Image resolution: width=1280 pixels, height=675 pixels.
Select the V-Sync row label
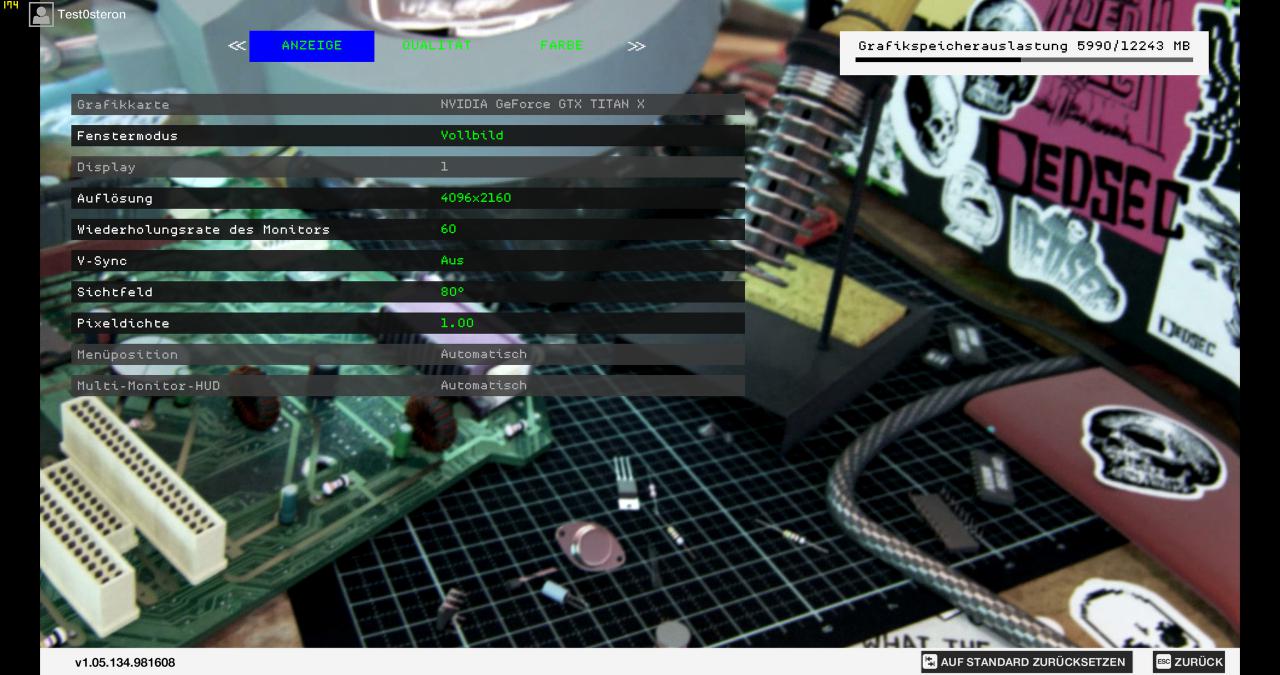point(102,260)
